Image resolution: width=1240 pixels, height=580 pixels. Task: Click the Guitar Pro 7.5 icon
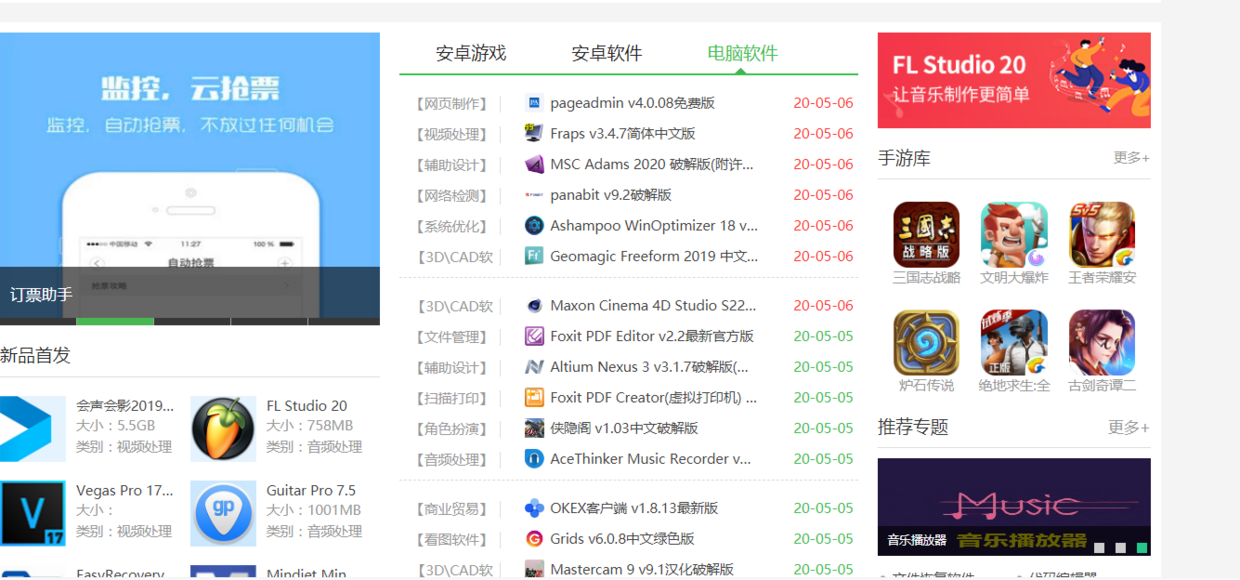coord(223,513)
